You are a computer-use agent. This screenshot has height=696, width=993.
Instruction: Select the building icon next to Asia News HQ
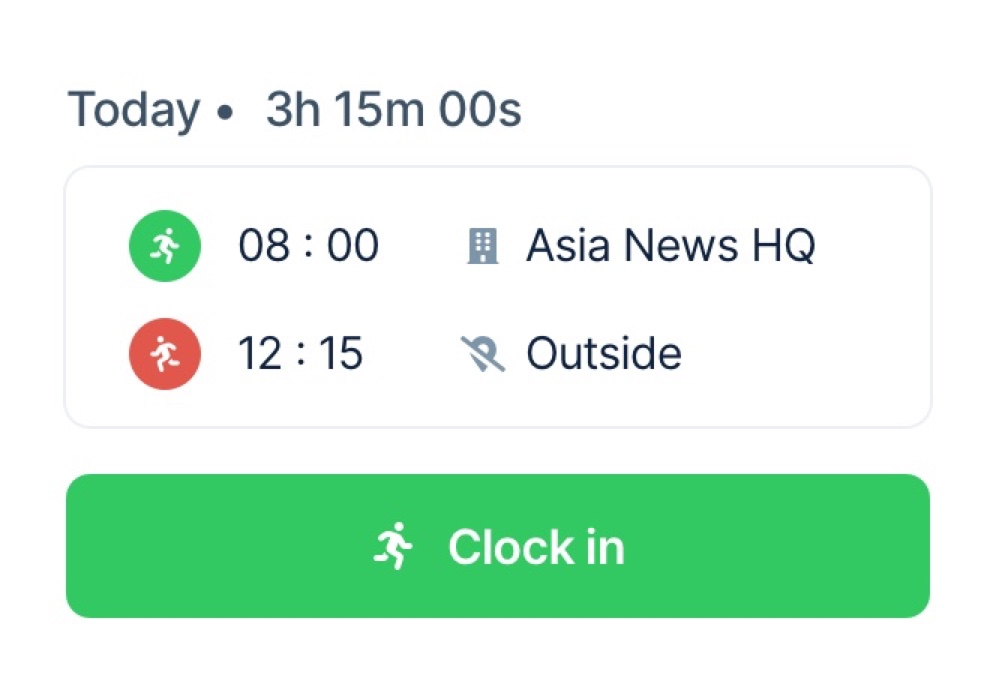[x=486, y=245]
